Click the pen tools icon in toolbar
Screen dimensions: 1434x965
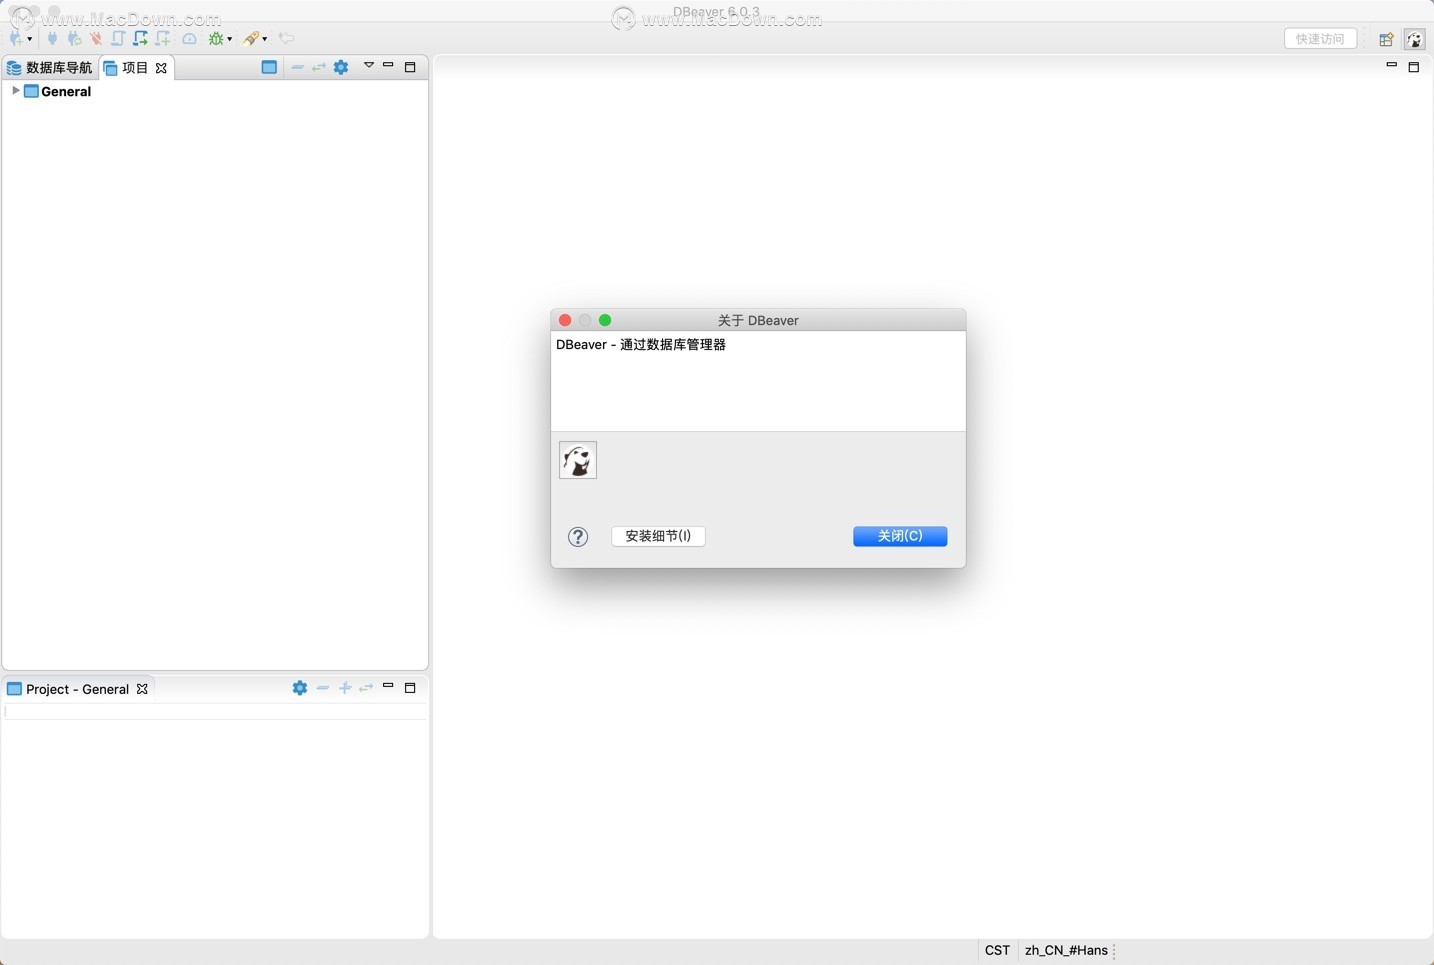[251, 38]
